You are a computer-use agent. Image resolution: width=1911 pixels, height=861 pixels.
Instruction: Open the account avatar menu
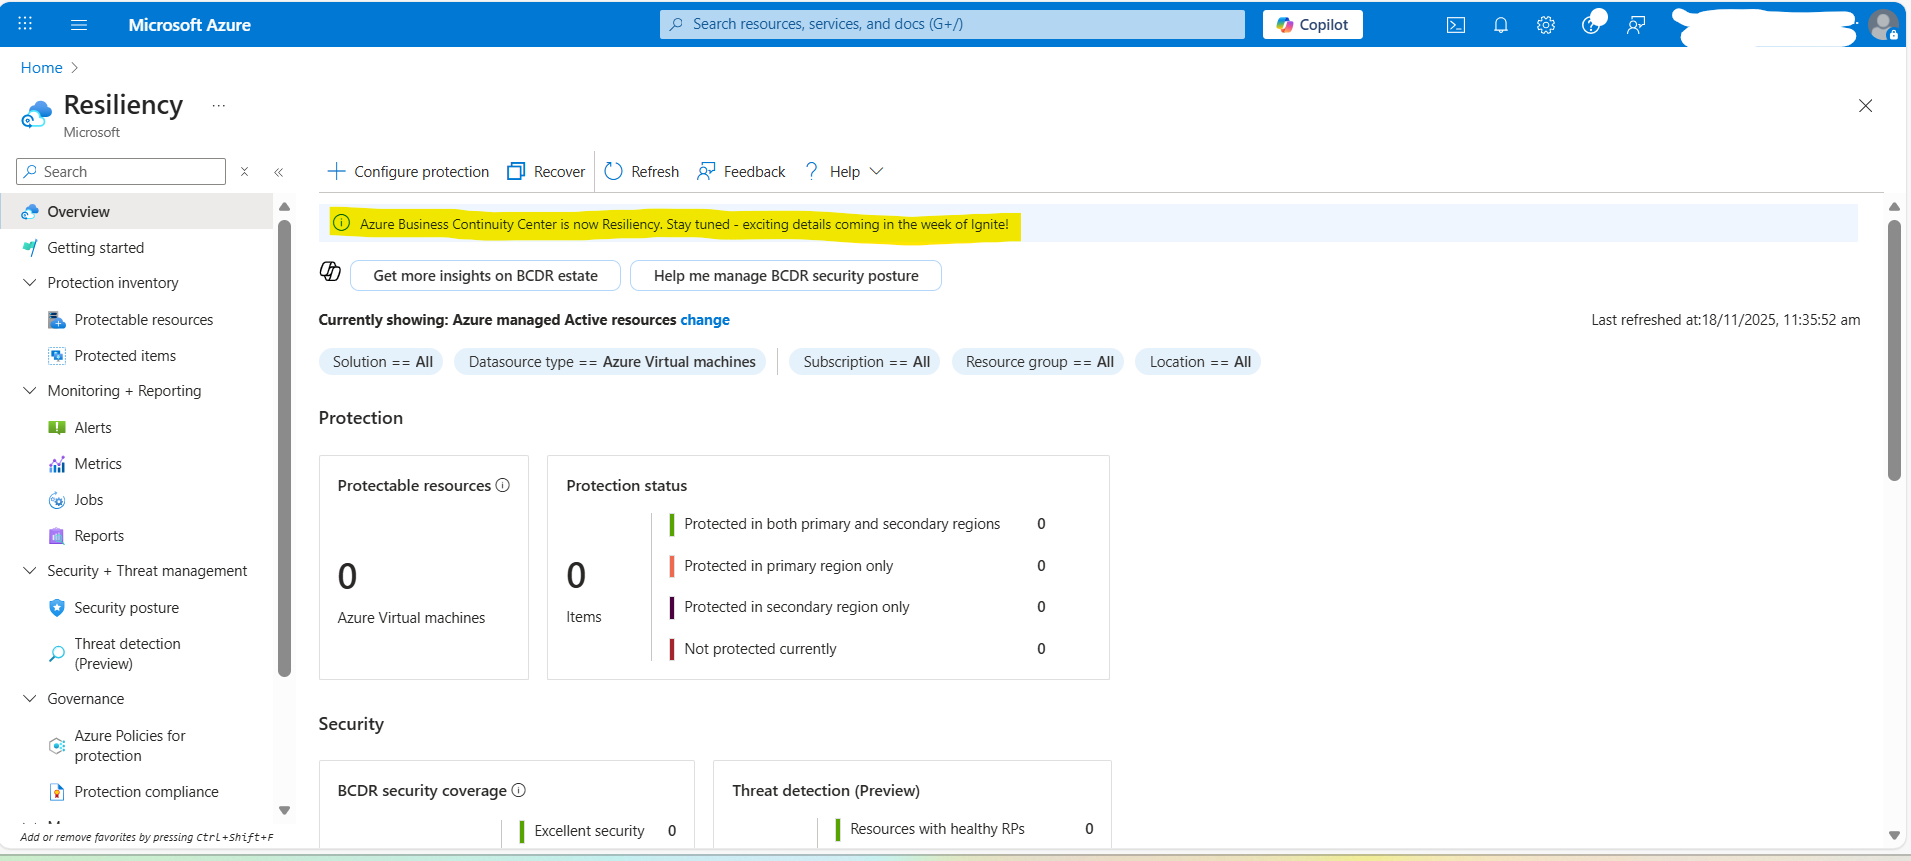click(1883, 25)
